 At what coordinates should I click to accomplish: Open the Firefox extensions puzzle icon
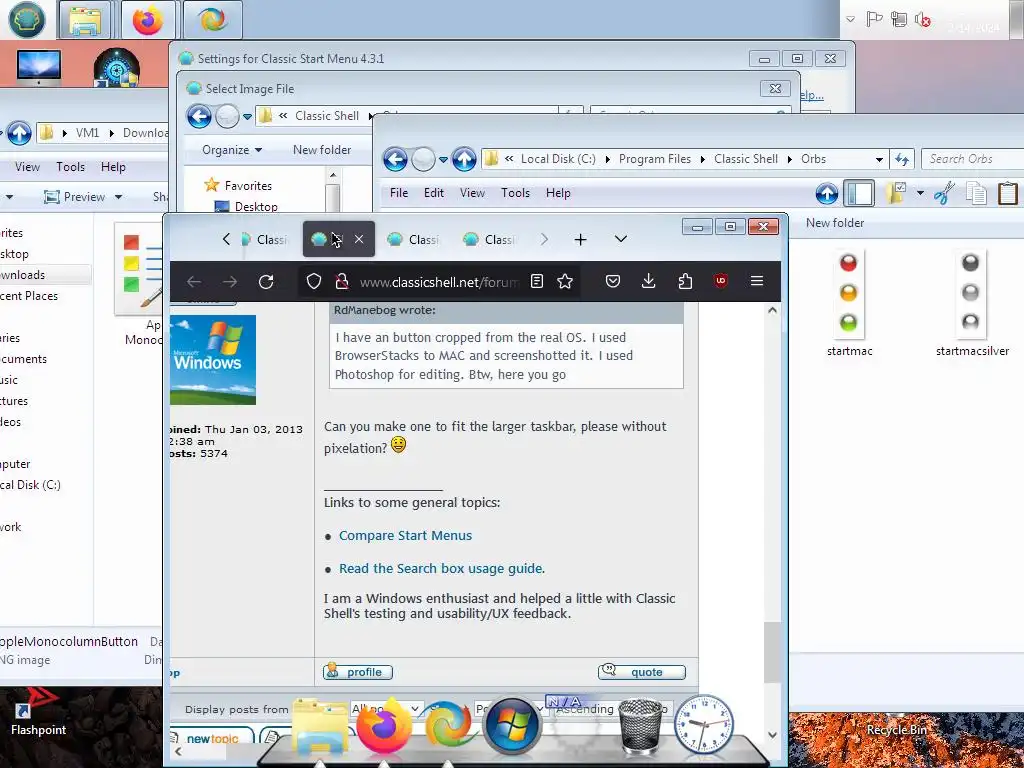coord(685,281)
